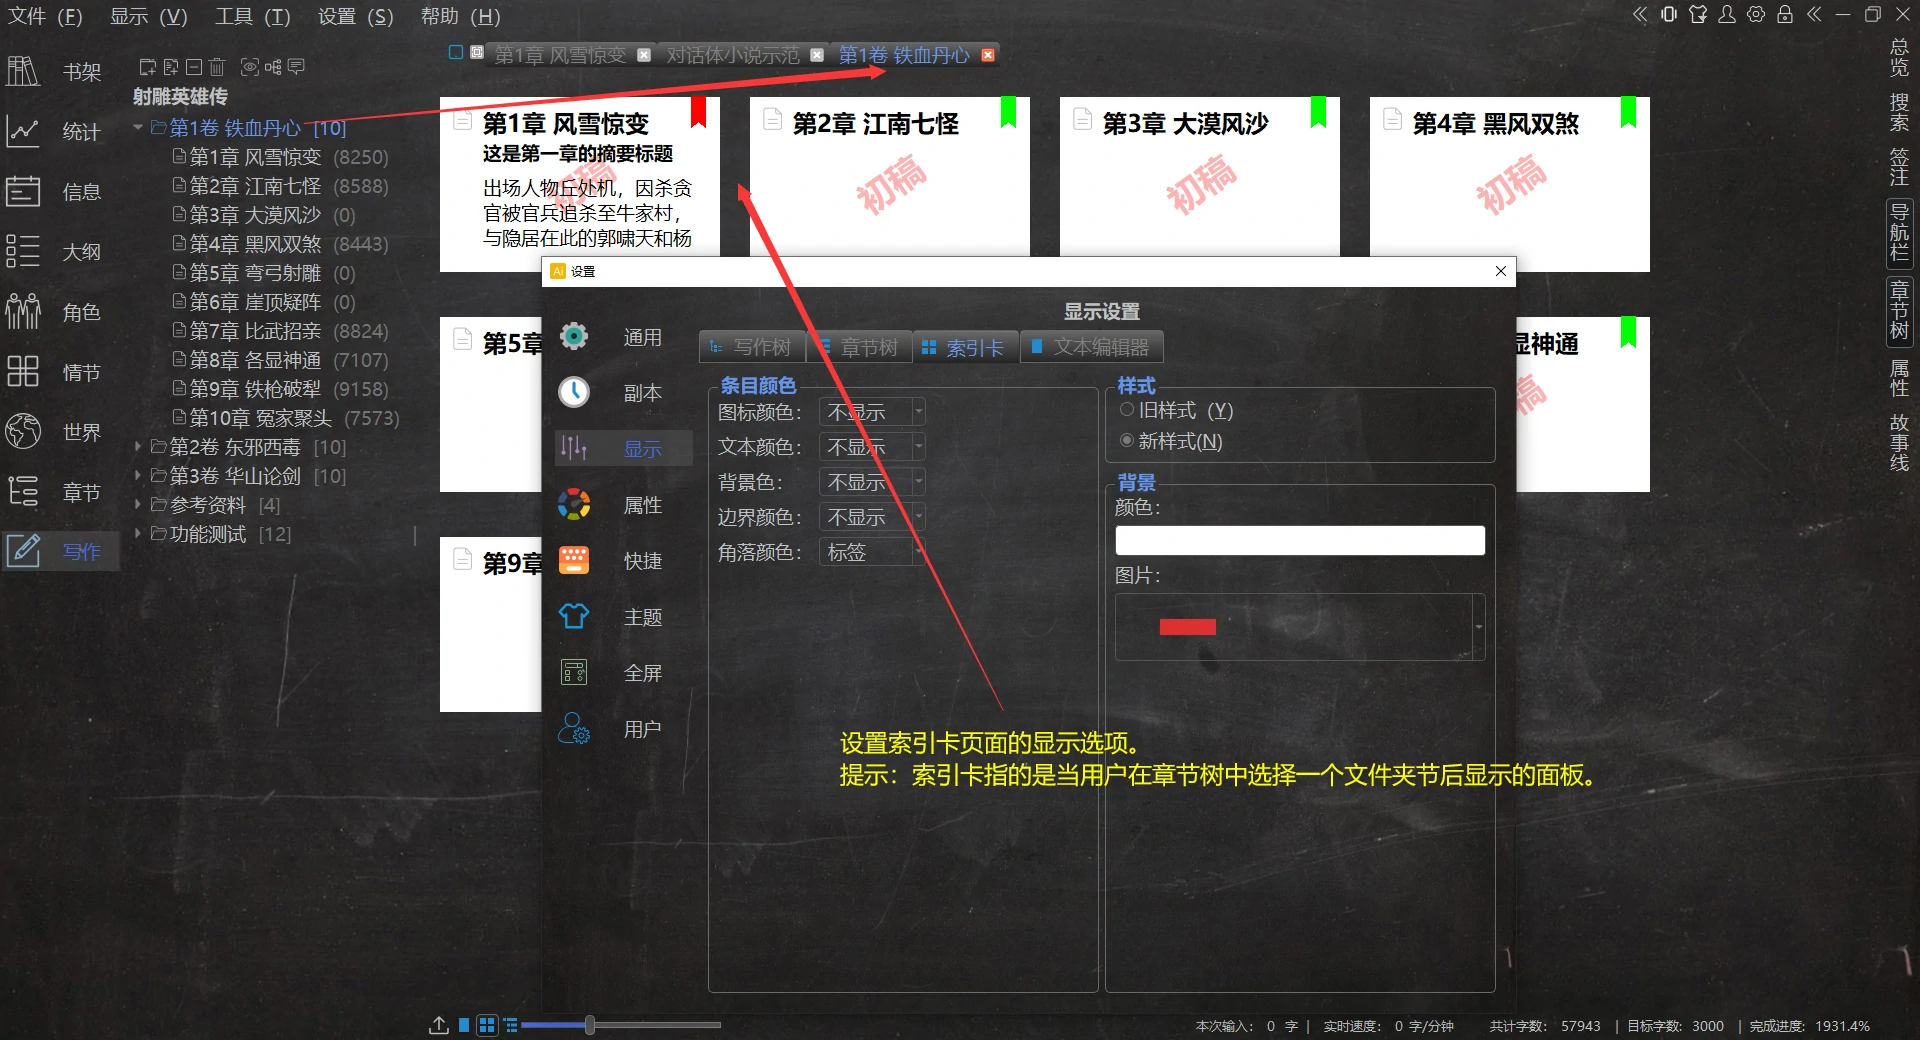Open the 属性 attributes settings category

tap(624, 505)
